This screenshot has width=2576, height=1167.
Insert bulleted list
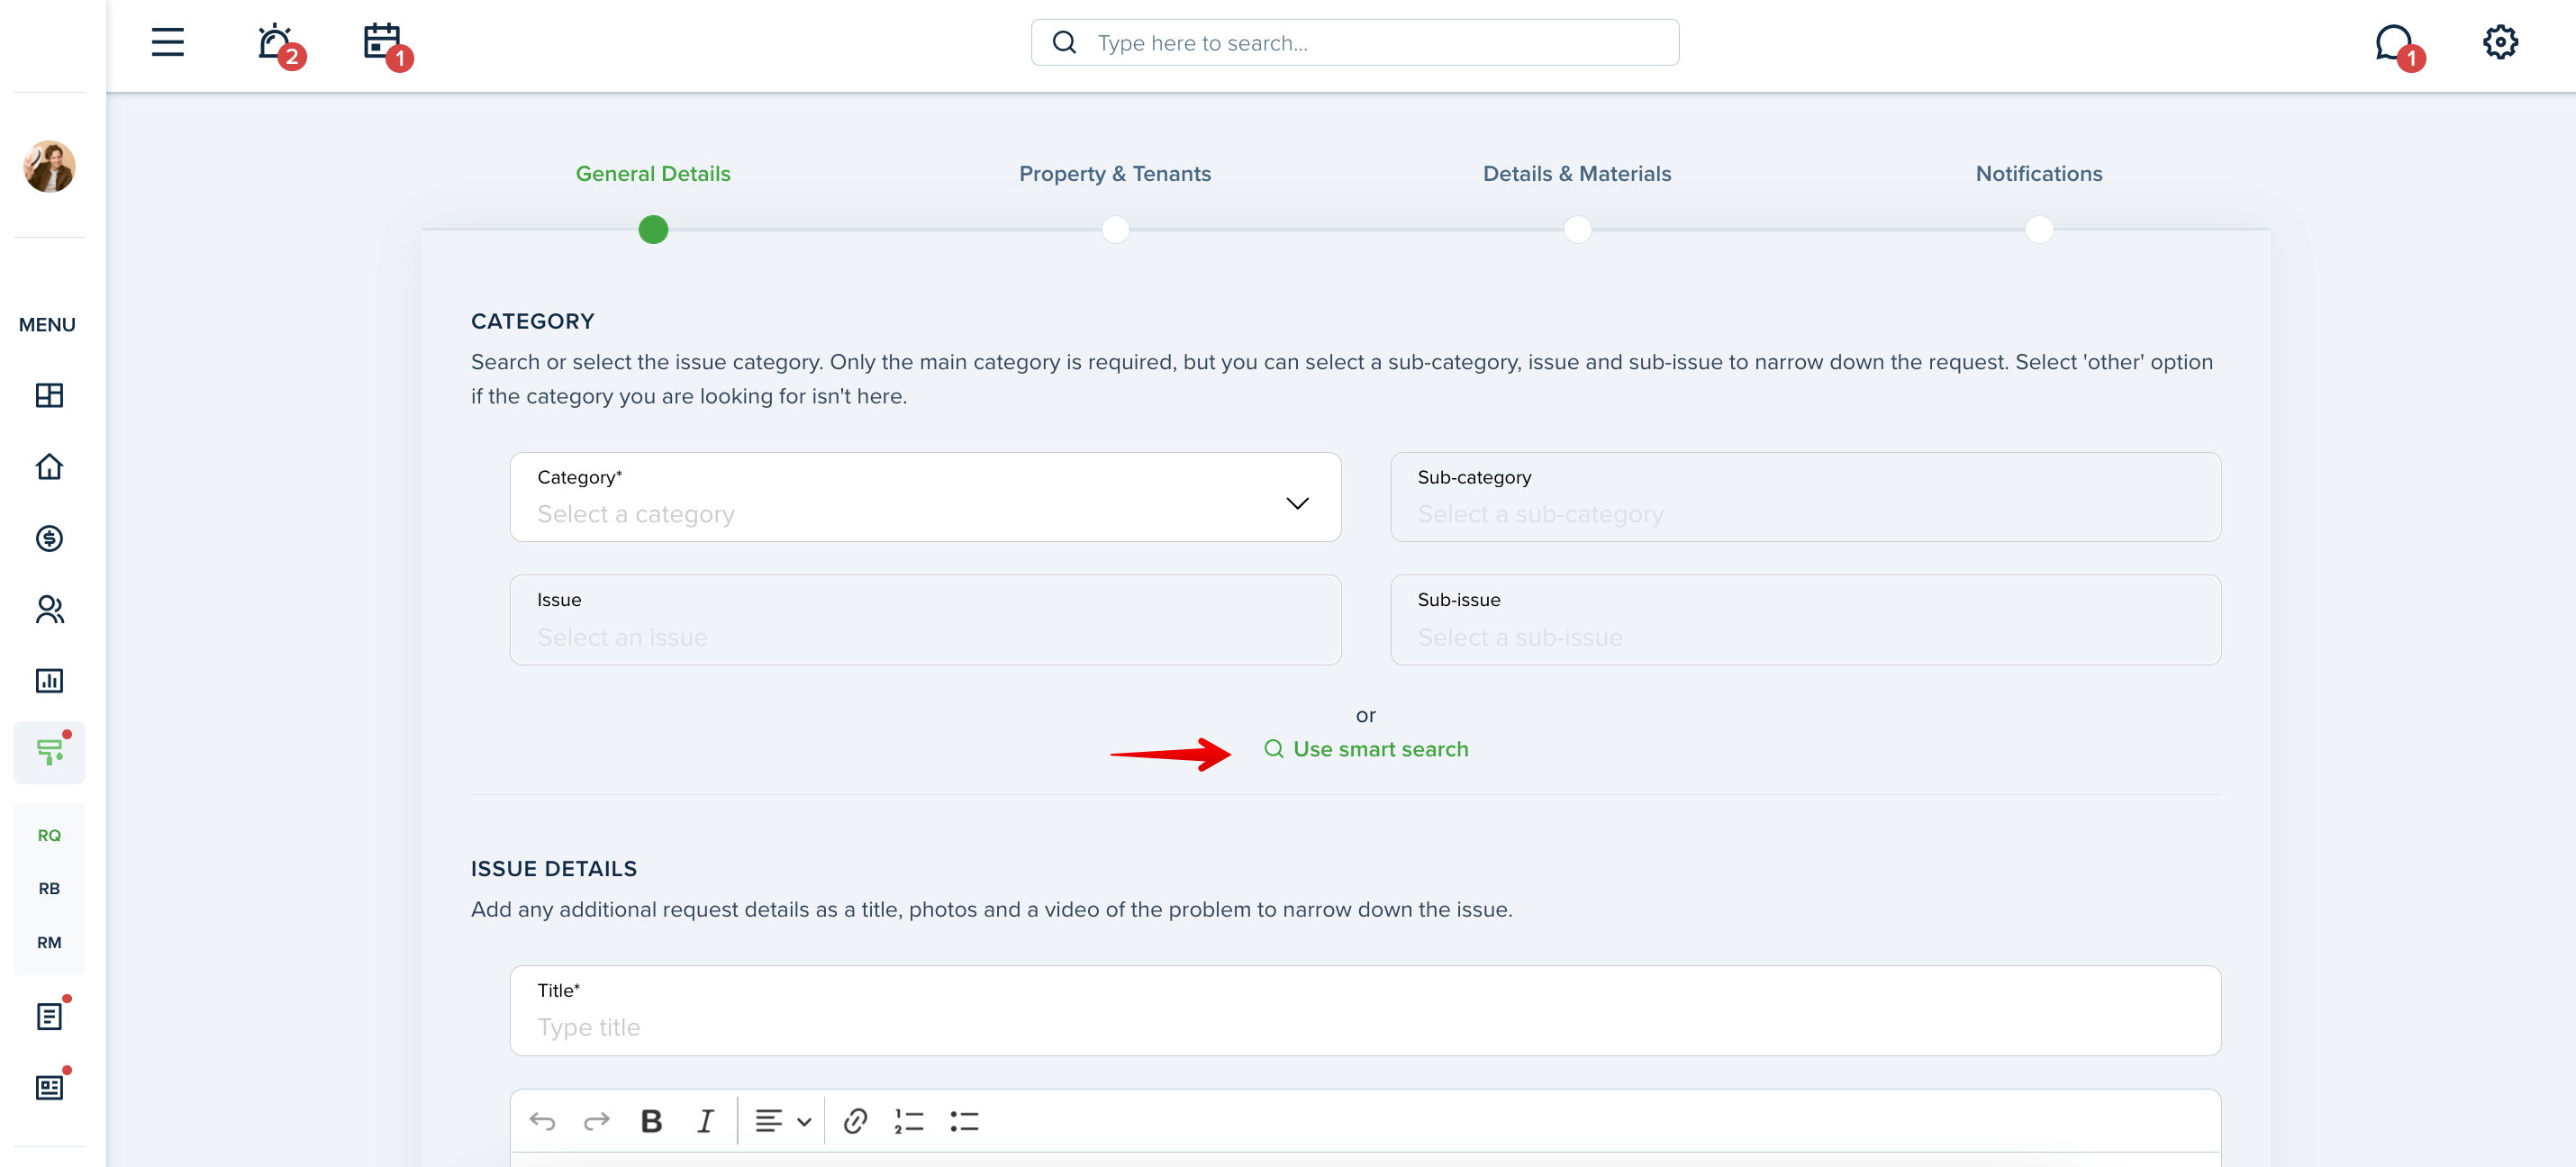point(964,1122)
